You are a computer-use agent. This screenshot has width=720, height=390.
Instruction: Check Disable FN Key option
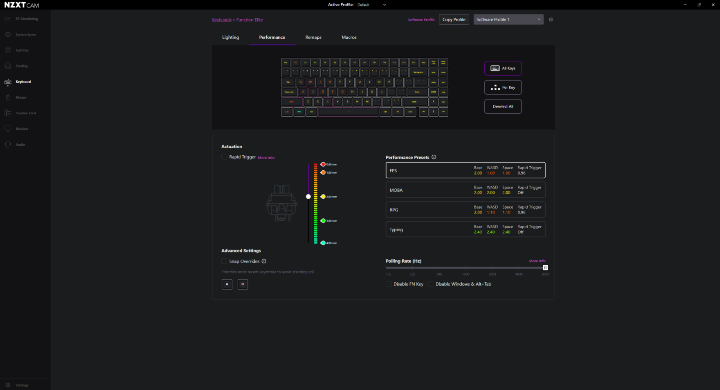pyautogui.click(x=388, y=284)
